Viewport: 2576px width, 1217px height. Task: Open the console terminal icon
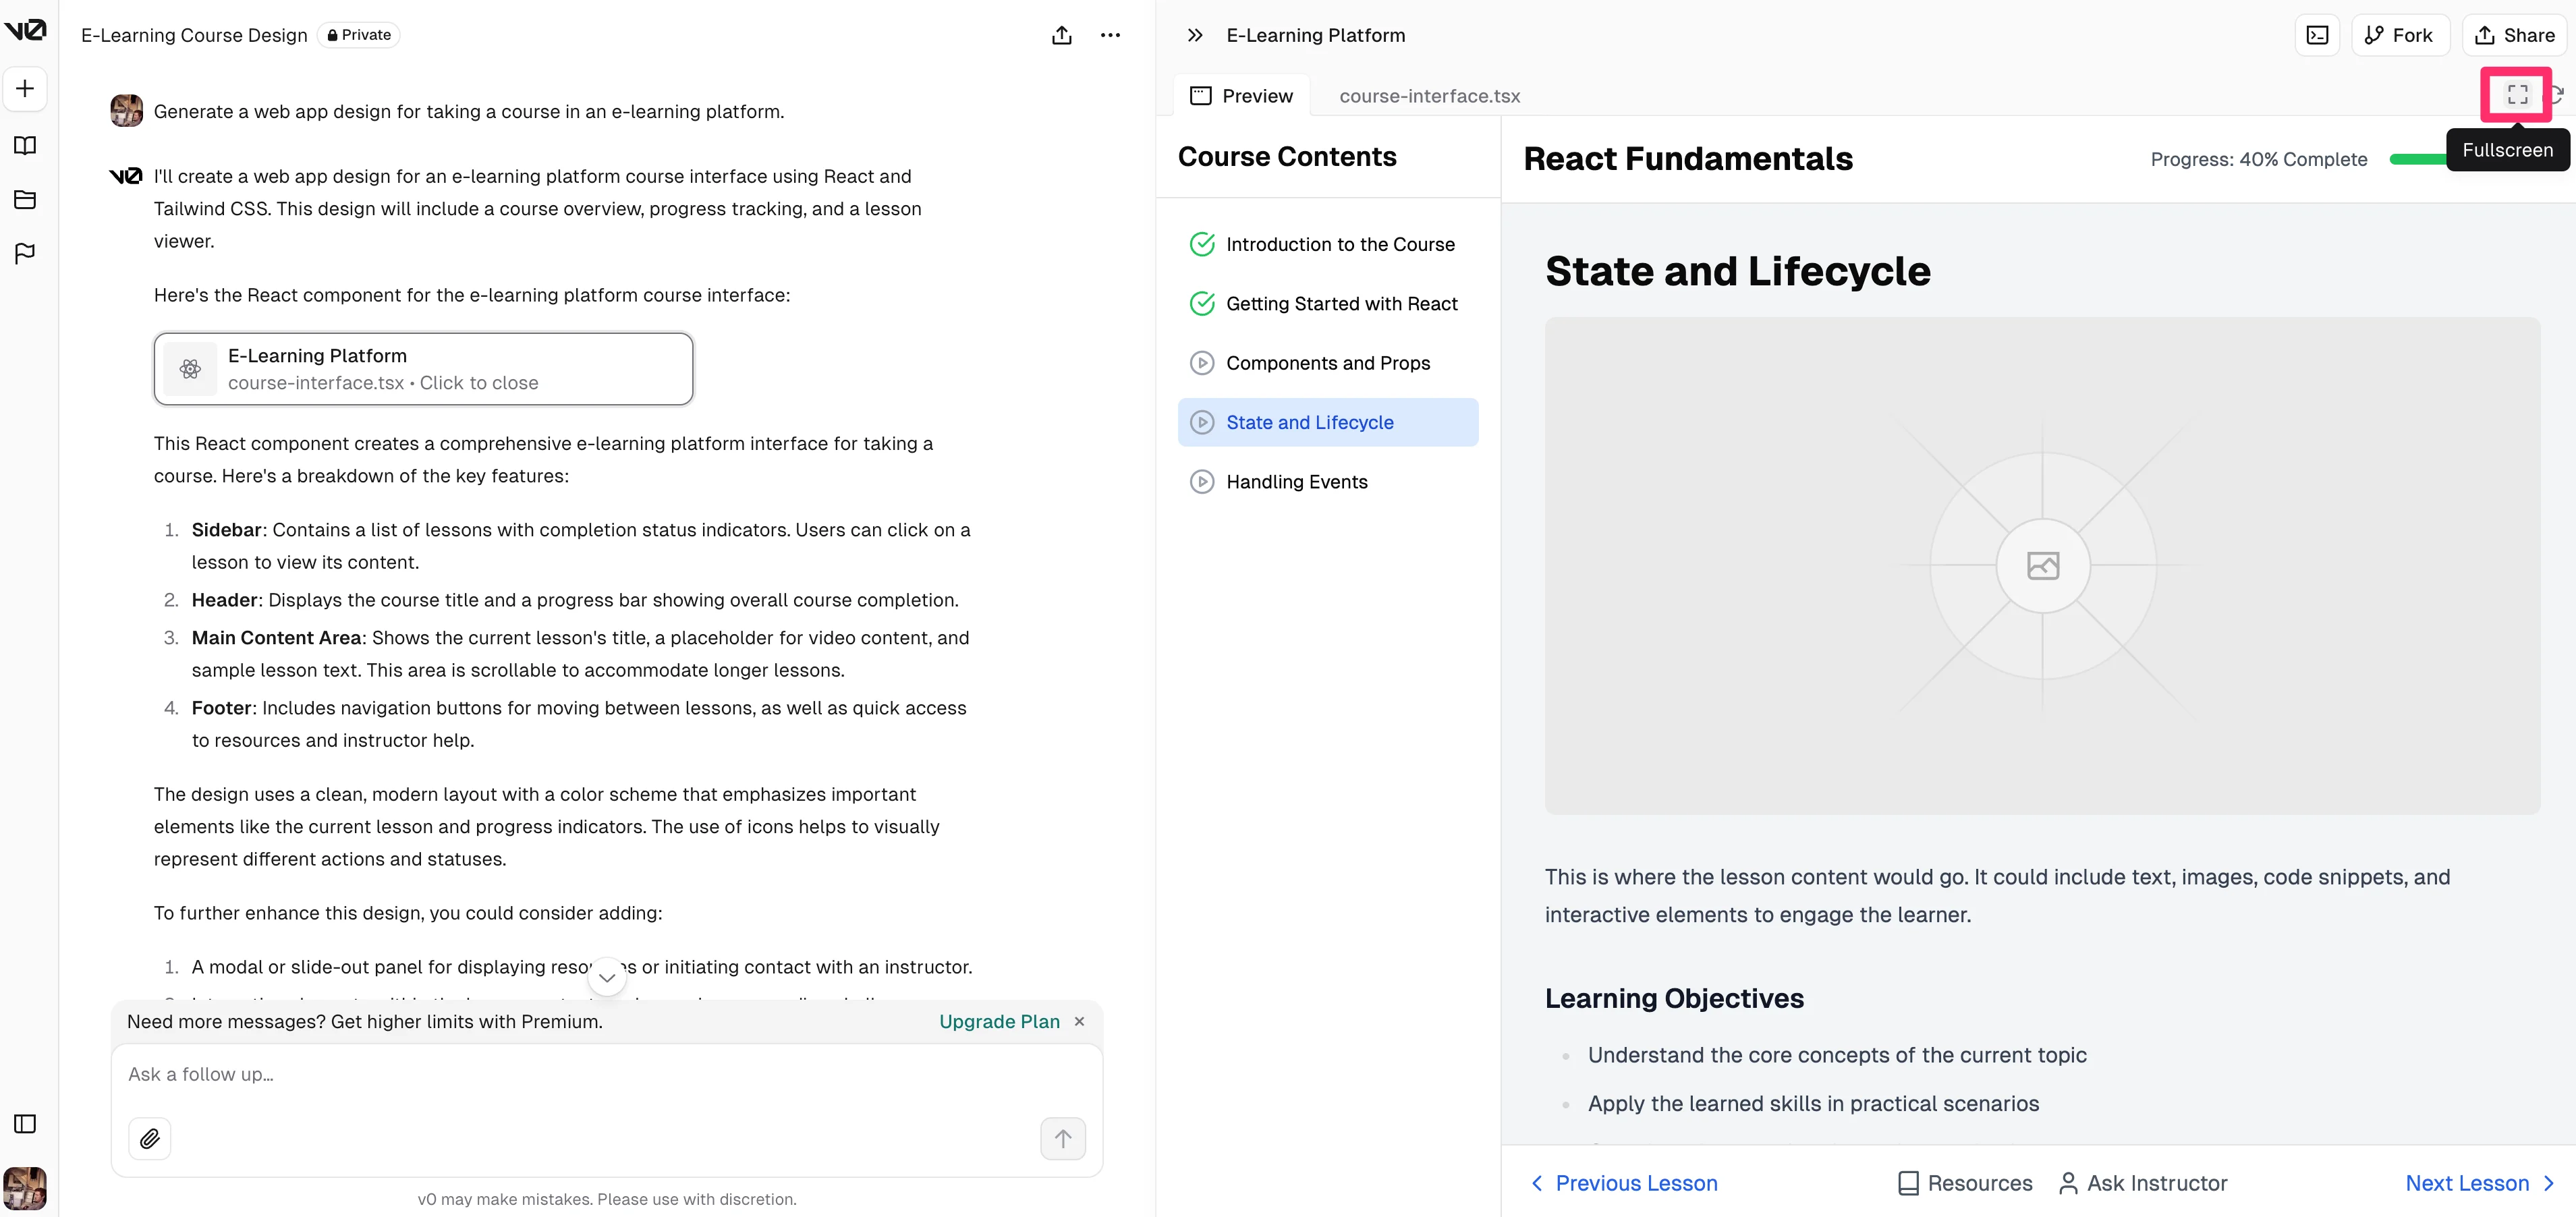(x=2317, y=35)
